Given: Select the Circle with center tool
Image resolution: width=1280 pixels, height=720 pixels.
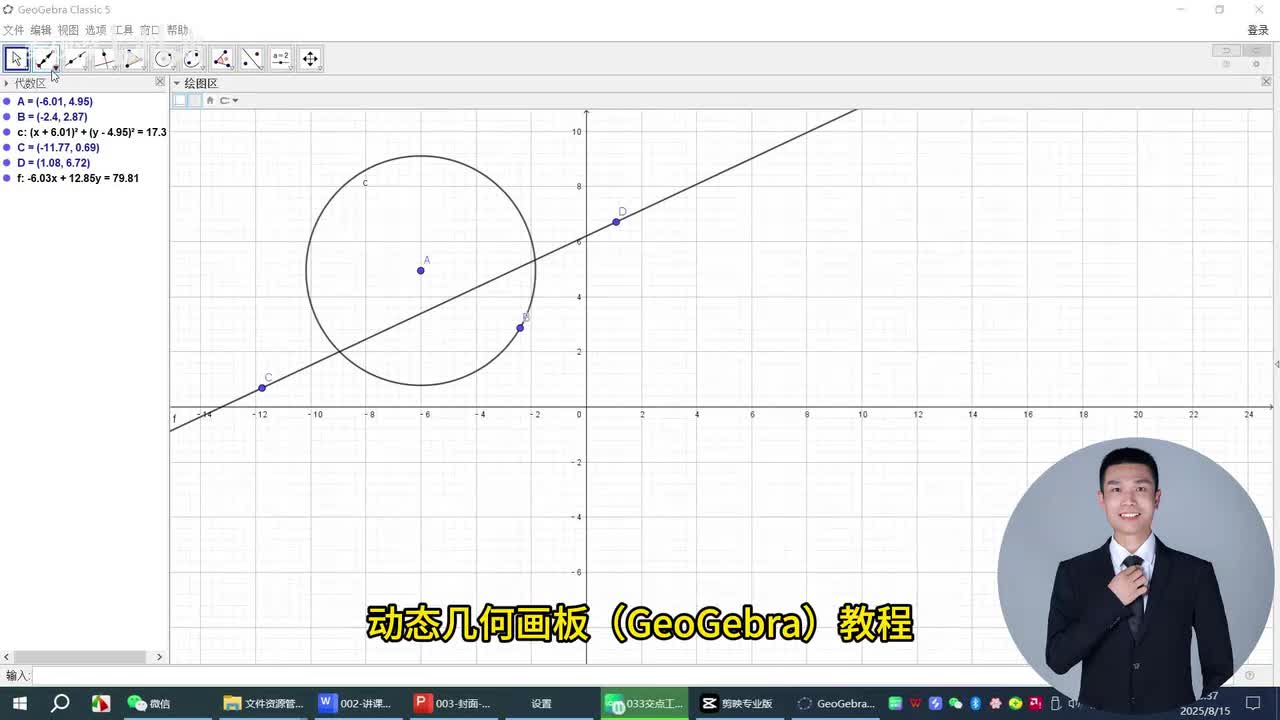Looking at the screenshot, I should point(163,59).
